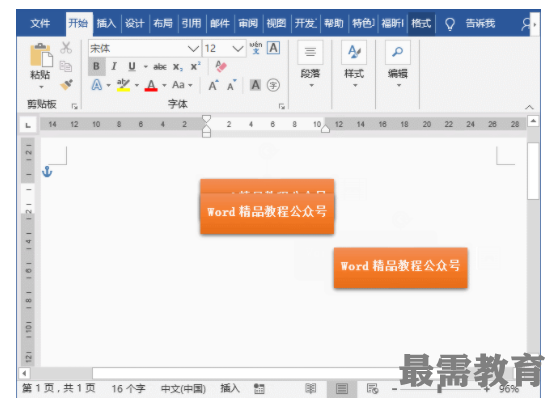Viewport: 551px width, 410px height.
Task: Toggle Underline formatting
Action: (132, 66)
